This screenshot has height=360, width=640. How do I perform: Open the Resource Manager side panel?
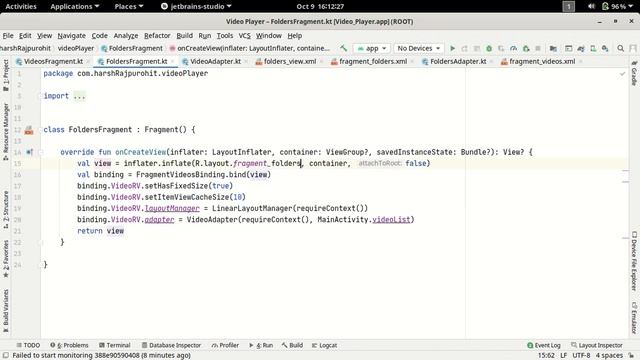[x=6, y=131]
